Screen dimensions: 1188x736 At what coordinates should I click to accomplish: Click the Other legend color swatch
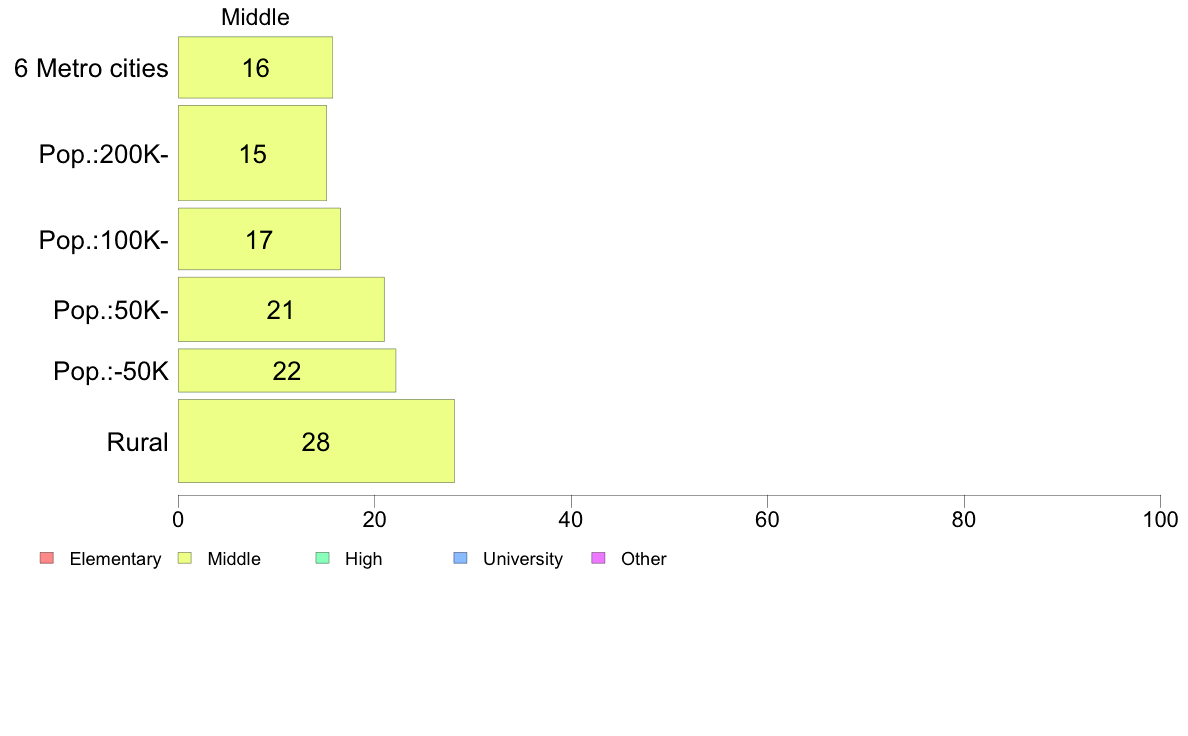pyautogui.click(x=598, y=559)
